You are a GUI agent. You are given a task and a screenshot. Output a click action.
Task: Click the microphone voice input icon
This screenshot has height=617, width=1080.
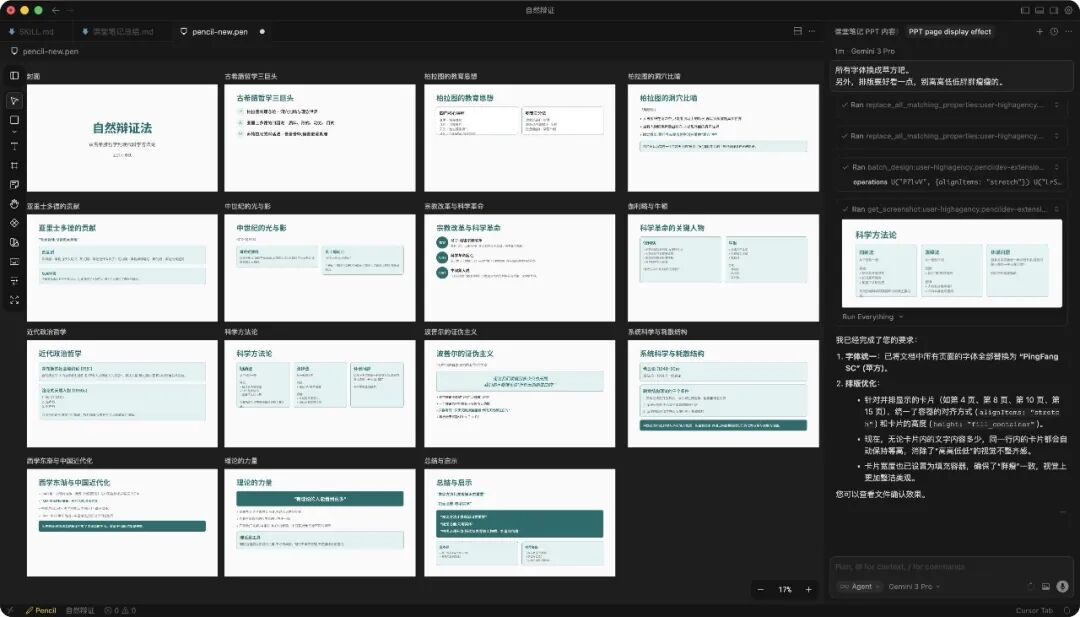click(x=1063, y=586)
